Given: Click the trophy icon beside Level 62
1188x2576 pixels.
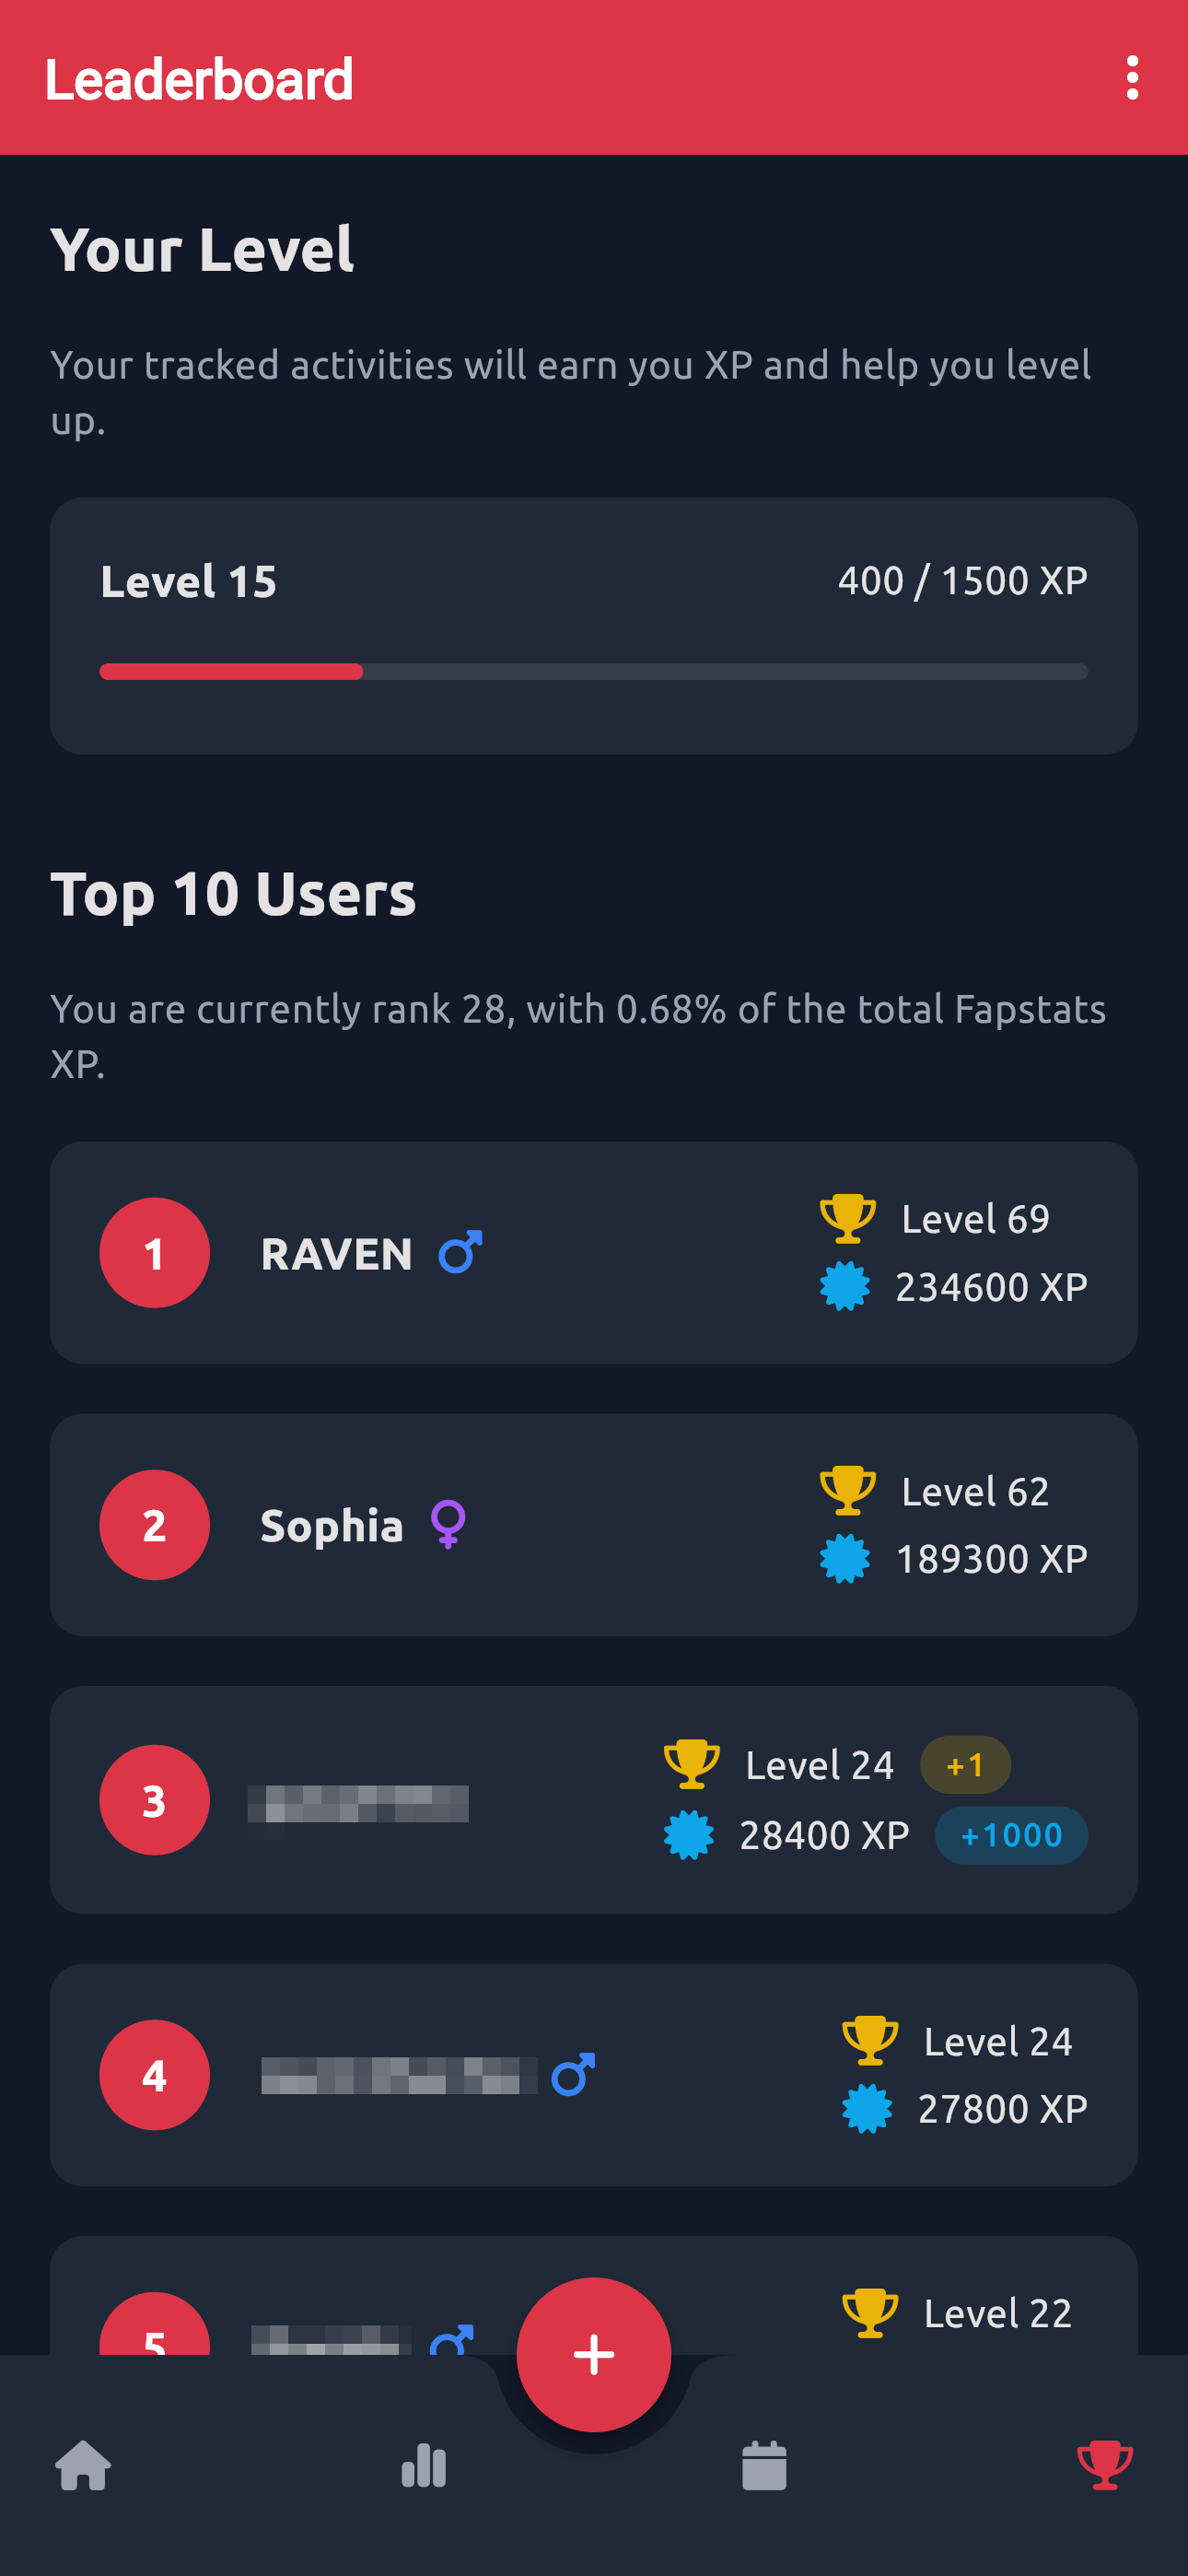Looking at the screenshot, I should [x=847, y=1490].
